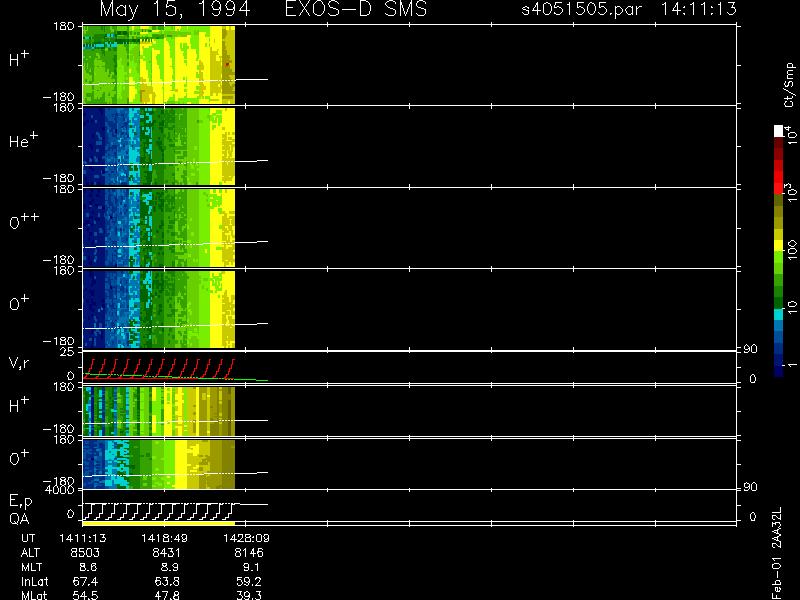Click the "EXOS-D SMS" instrument title

[x=356, y=9]
